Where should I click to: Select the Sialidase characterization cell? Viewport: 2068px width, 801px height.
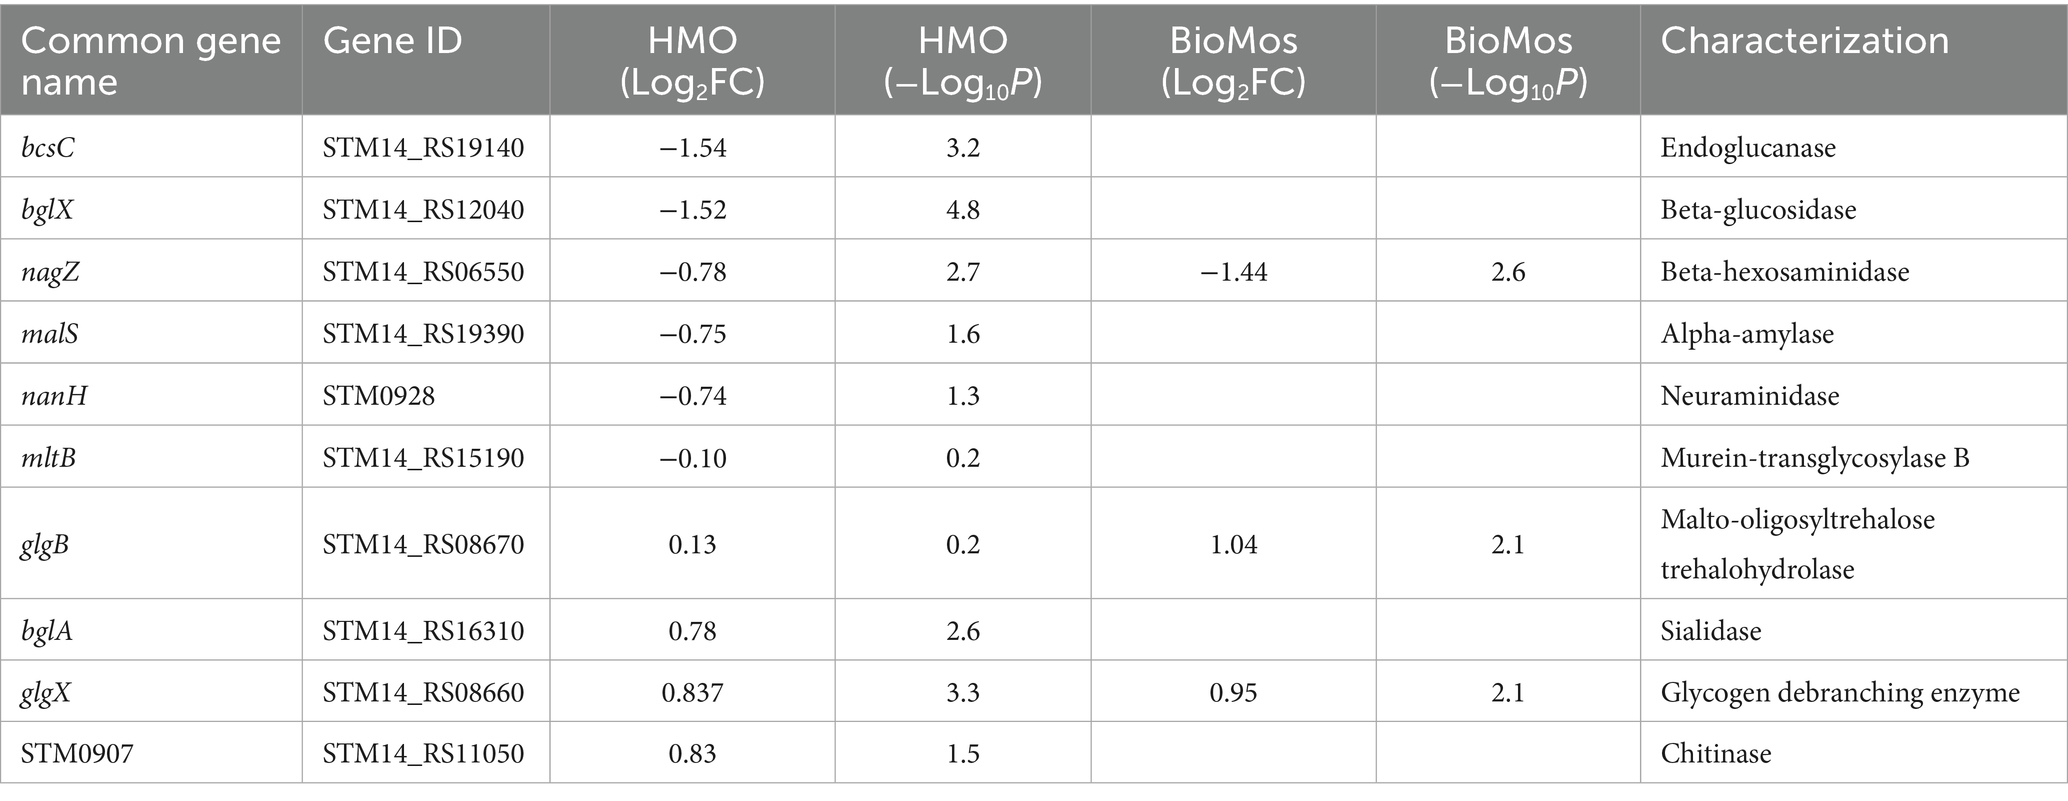coord(1711,631)
